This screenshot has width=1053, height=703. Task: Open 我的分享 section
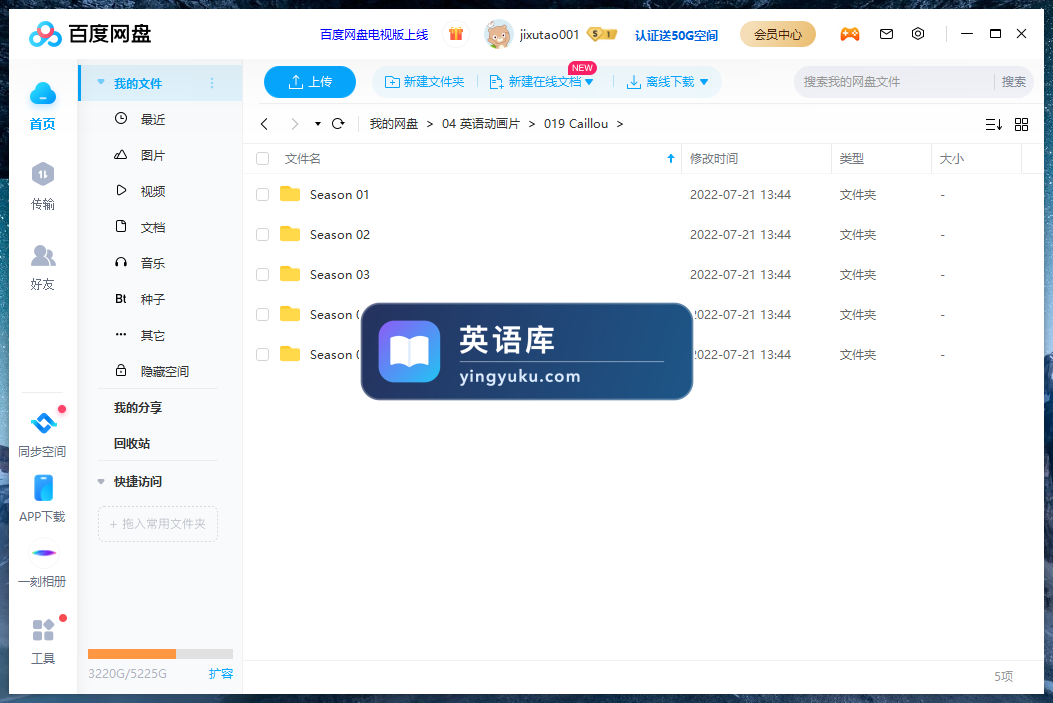(x=138, y=408)
